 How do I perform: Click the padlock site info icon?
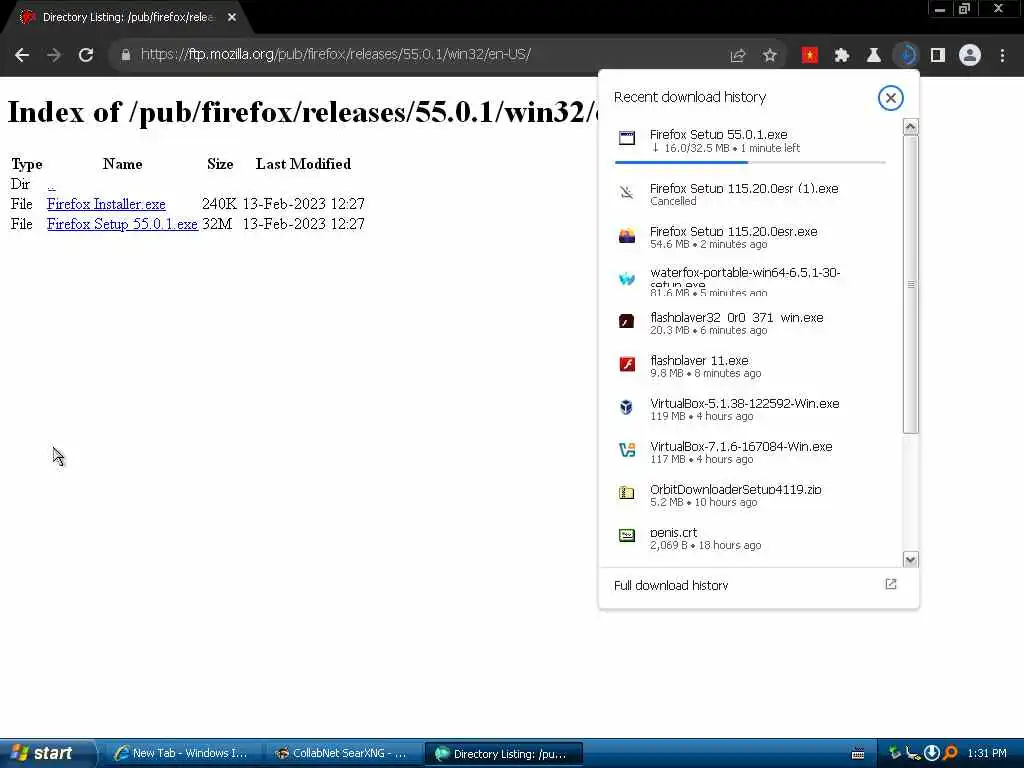(125, 55)
